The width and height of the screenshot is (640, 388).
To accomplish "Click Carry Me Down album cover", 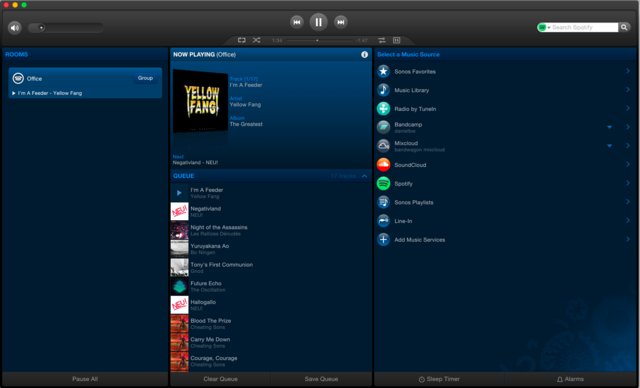I will [179, 342].
